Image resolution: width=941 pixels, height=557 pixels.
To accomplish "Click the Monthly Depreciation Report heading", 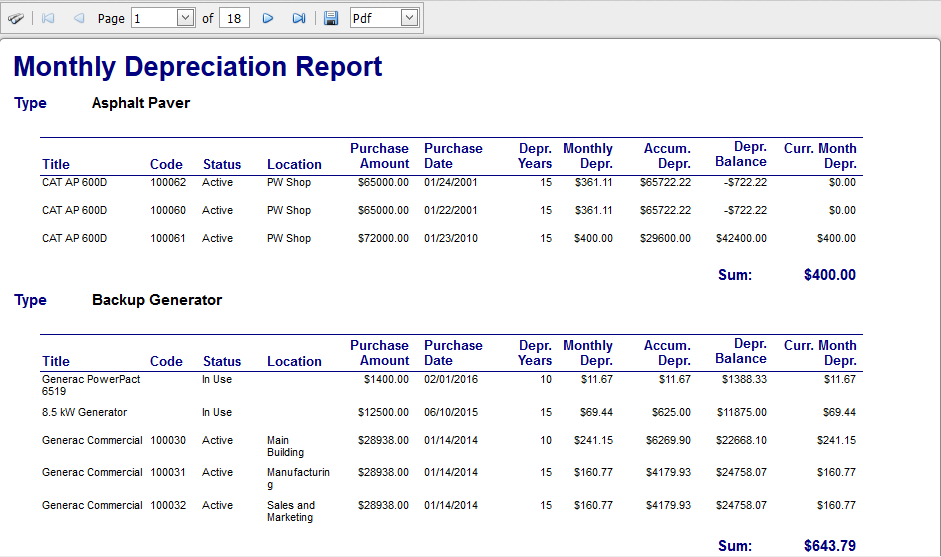I will click(x=197, y=67).
